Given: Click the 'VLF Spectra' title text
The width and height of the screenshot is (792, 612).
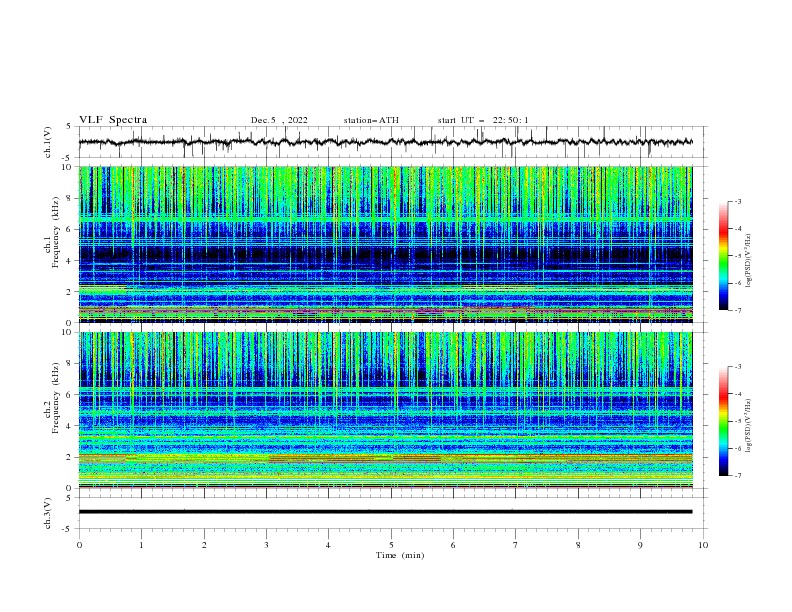Looking at the screenshot, I should [x=113, y=120].
